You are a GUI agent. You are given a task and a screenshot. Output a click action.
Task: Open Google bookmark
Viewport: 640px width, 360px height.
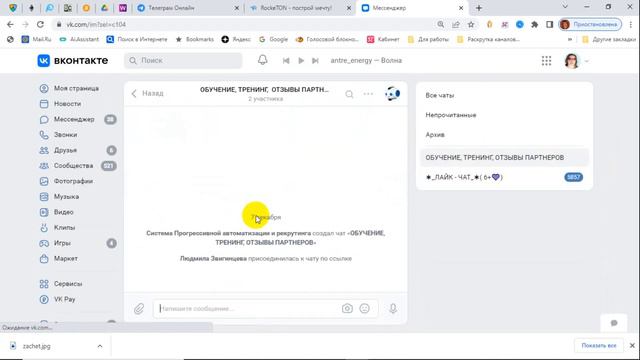coord(273,40)
